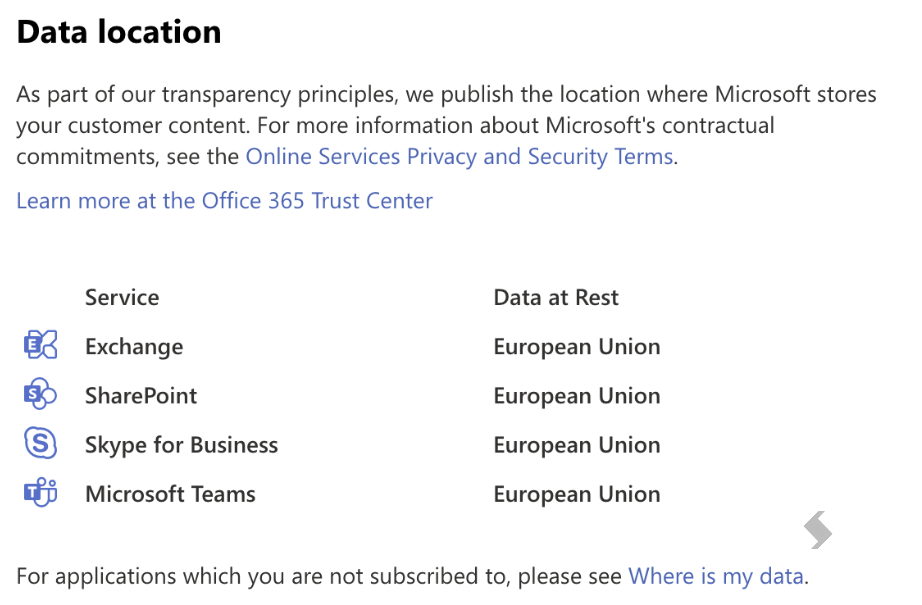922x605 pixels.
Task: Click the Service column header
Action: (x=122, y=298)
